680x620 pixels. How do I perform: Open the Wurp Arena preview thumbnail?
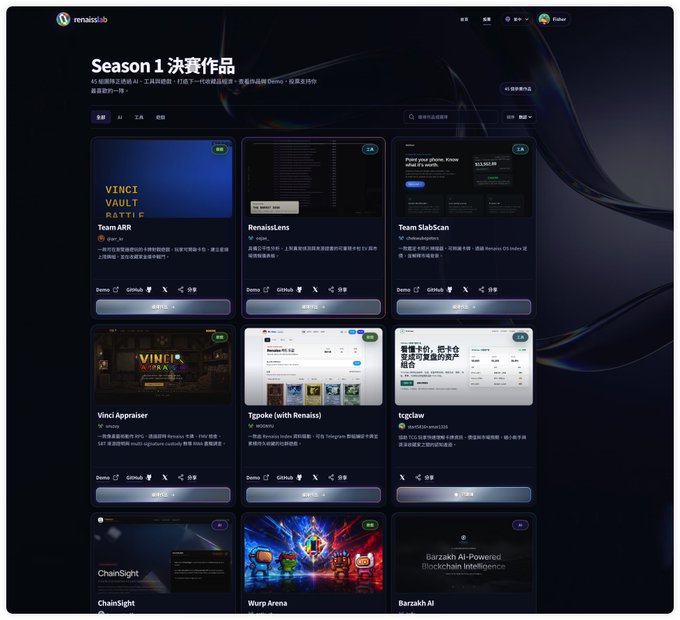tap(314, 554)
